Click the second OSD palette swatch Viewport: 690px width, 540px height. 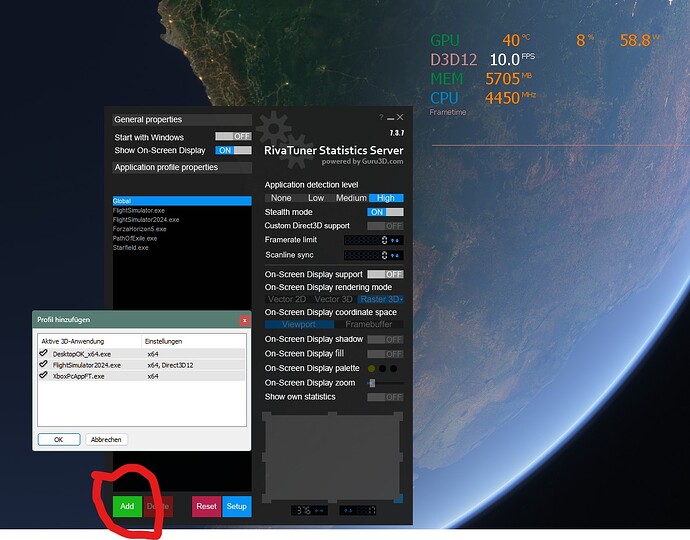click(383, 368)
